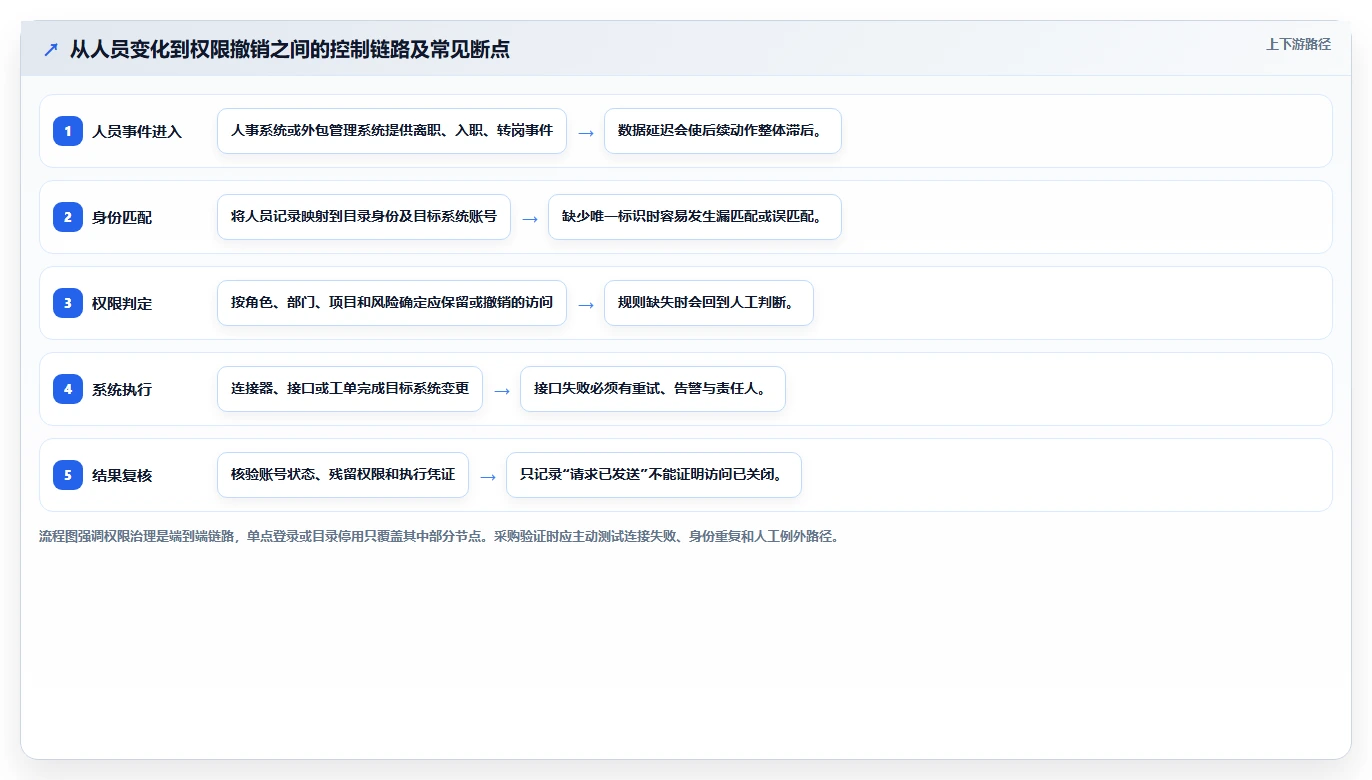Screen dimensions: 1372x780
Task: Click the title 从人员变化到权限撤销之间的控制链路及常见断点
Action: point(290,50)
